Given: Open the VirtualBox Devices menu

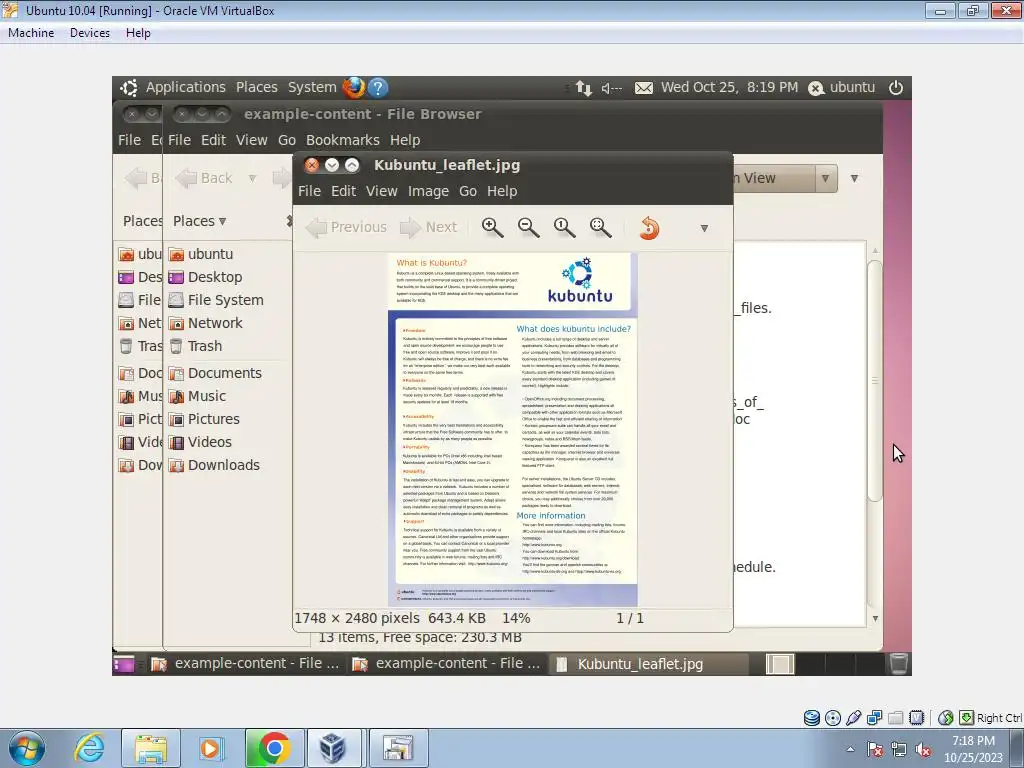Looking at the screenshot, I should tap(90, 33).
